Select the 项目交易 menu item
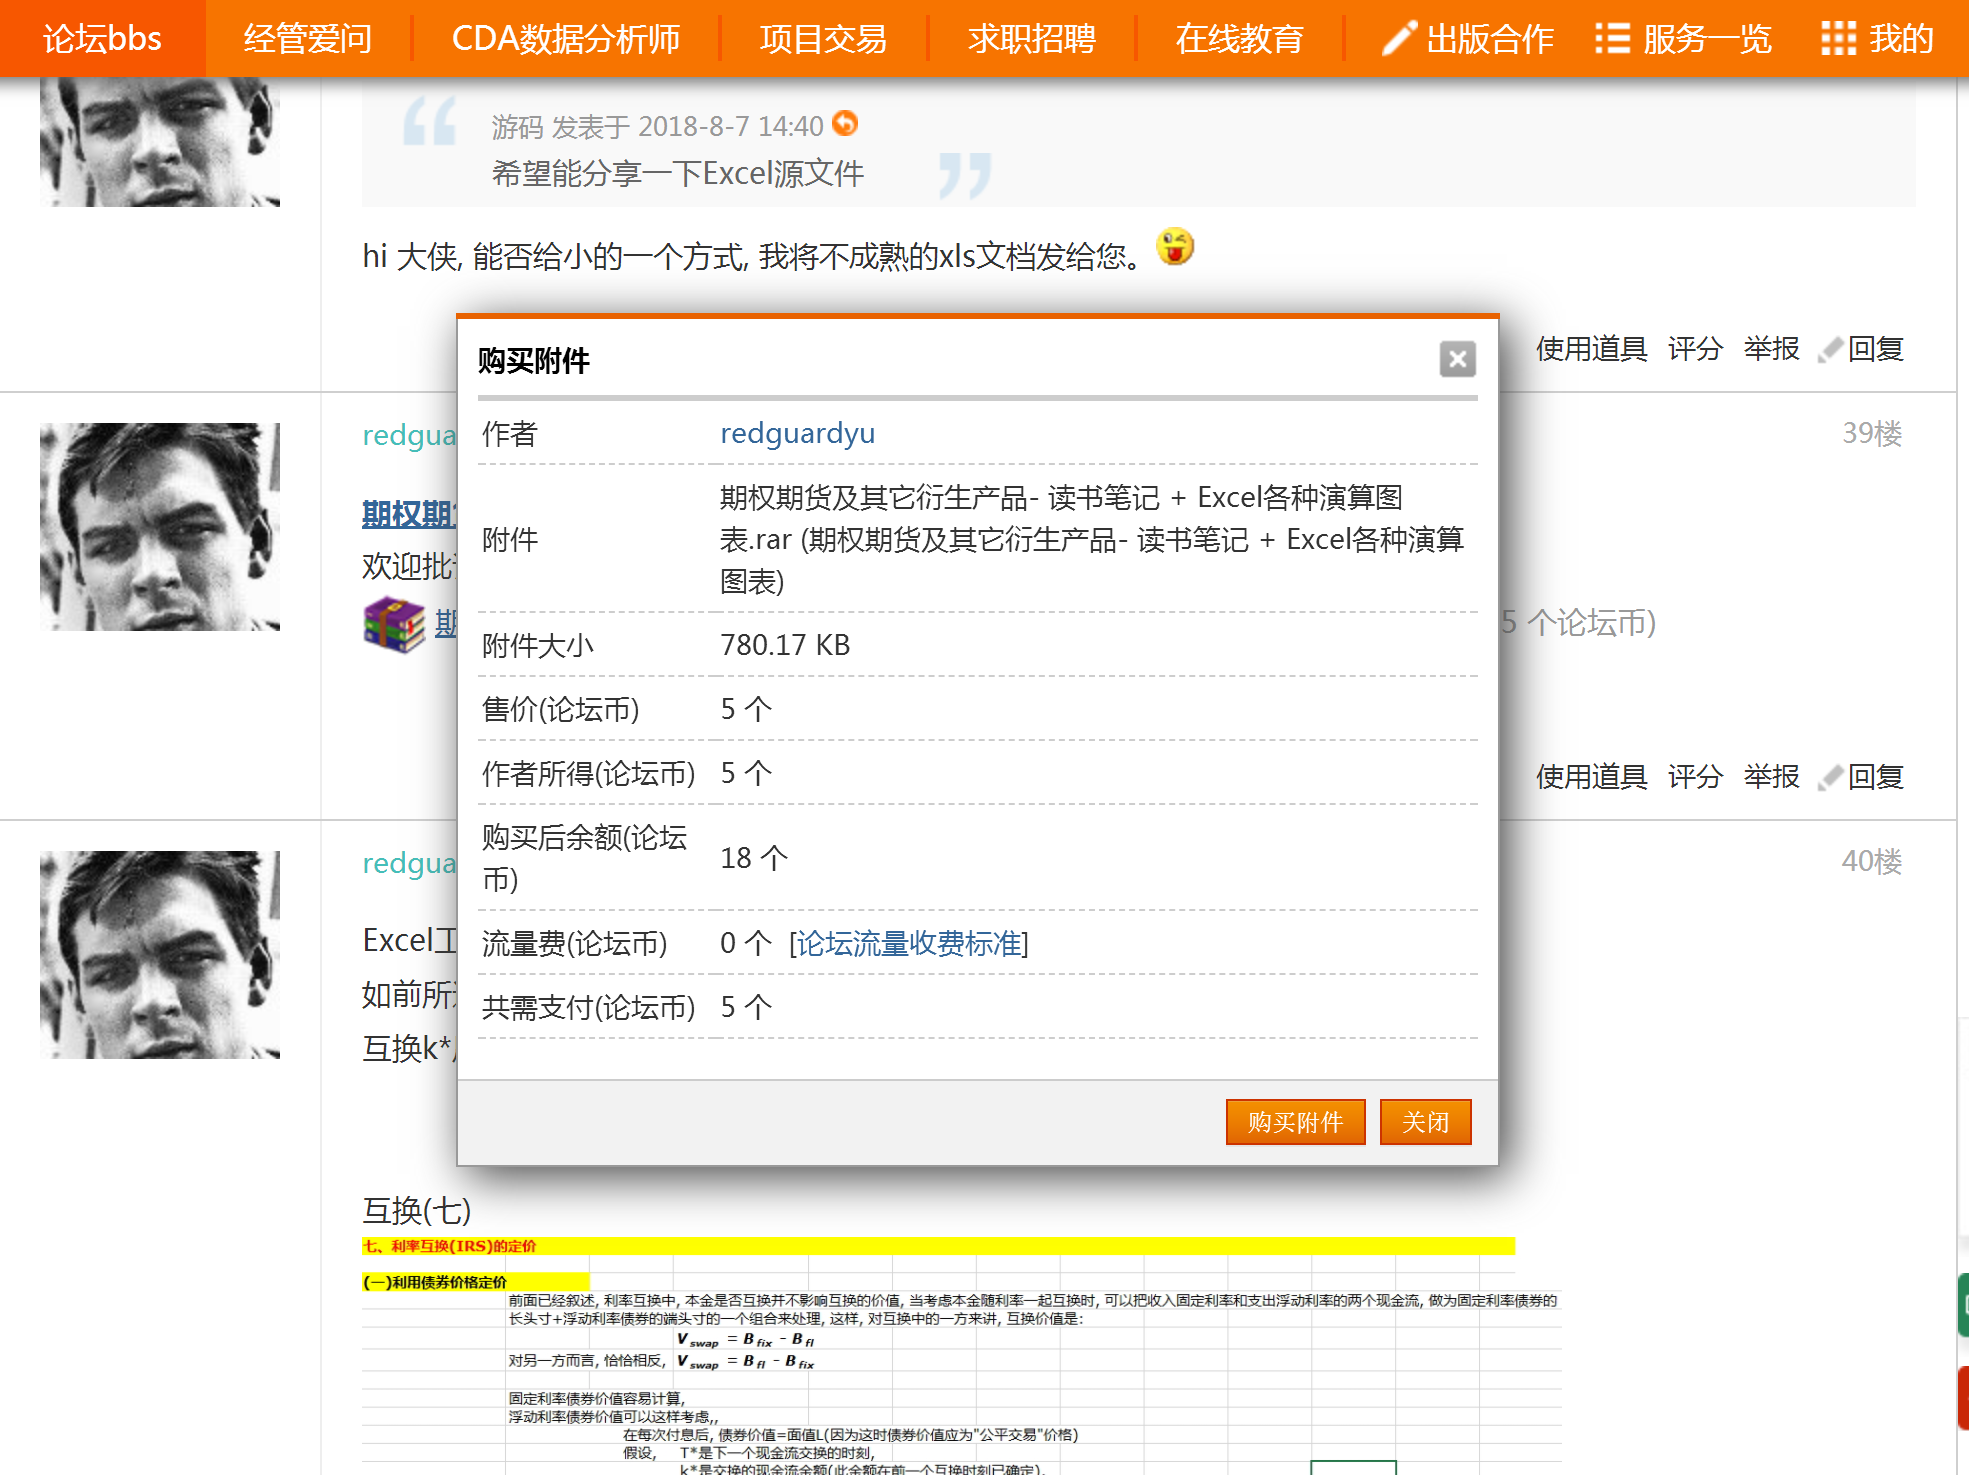 (823, 39)
